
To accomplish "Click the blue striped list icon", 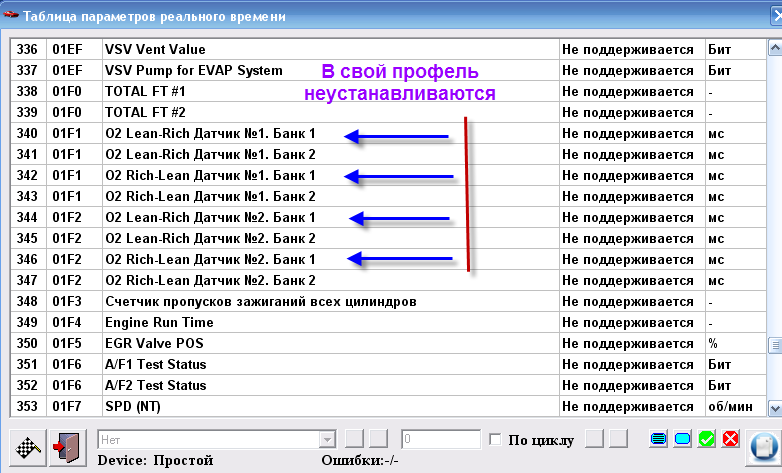I will pyautogui.click(x=659, y=440).
